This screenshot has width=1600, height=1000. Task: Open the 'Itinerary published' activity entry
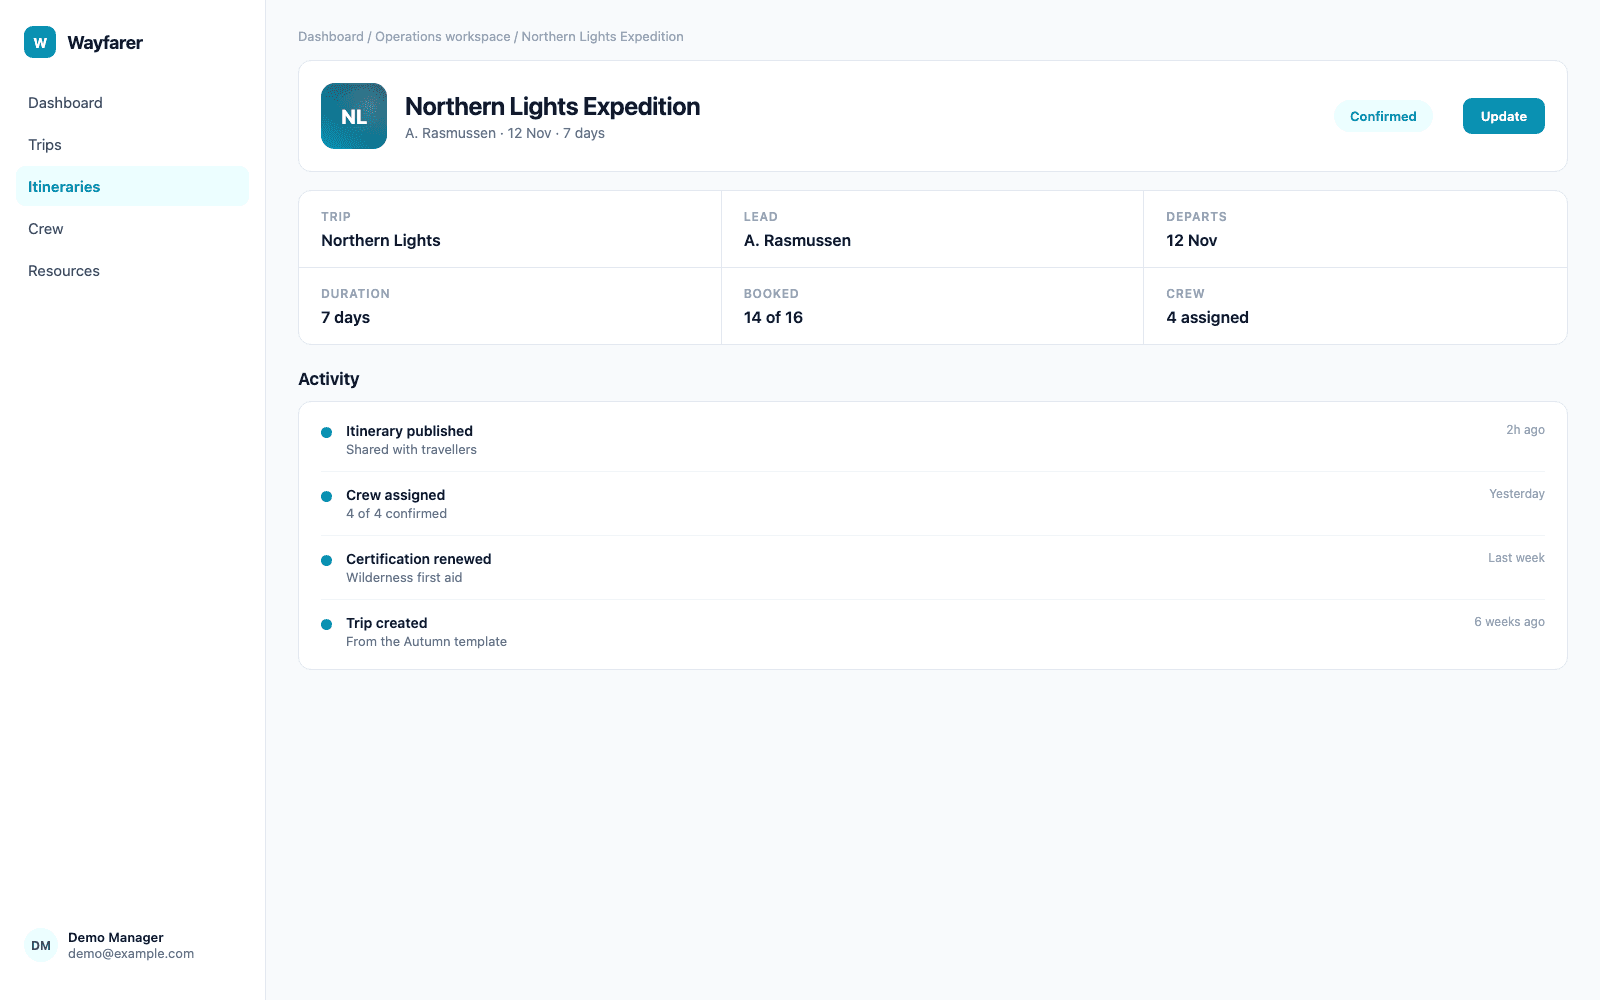[x=933, y=440]
